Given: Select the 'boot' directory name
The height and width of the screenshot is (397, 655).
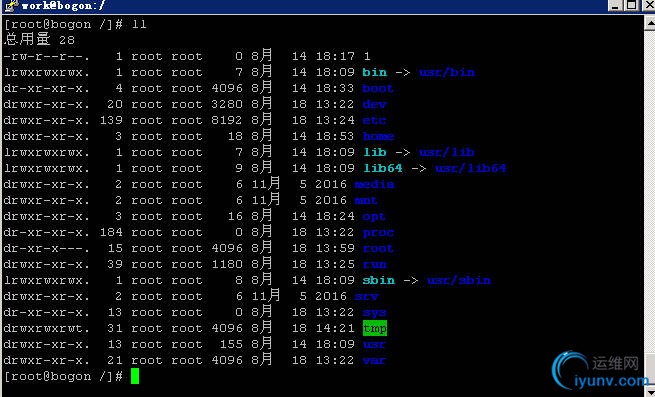Looking at the screenshot, I should tap(378, 88).
